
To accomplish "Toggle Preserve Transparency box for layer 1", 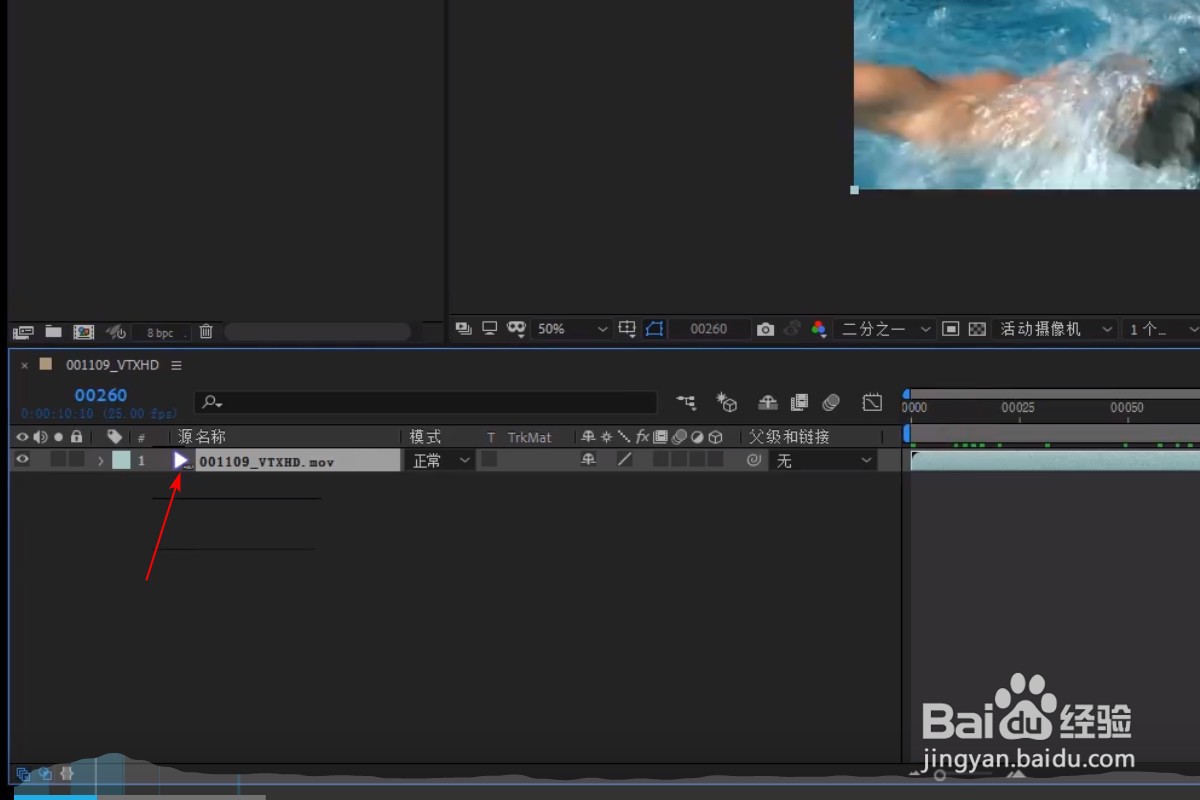I will (489, 459).
